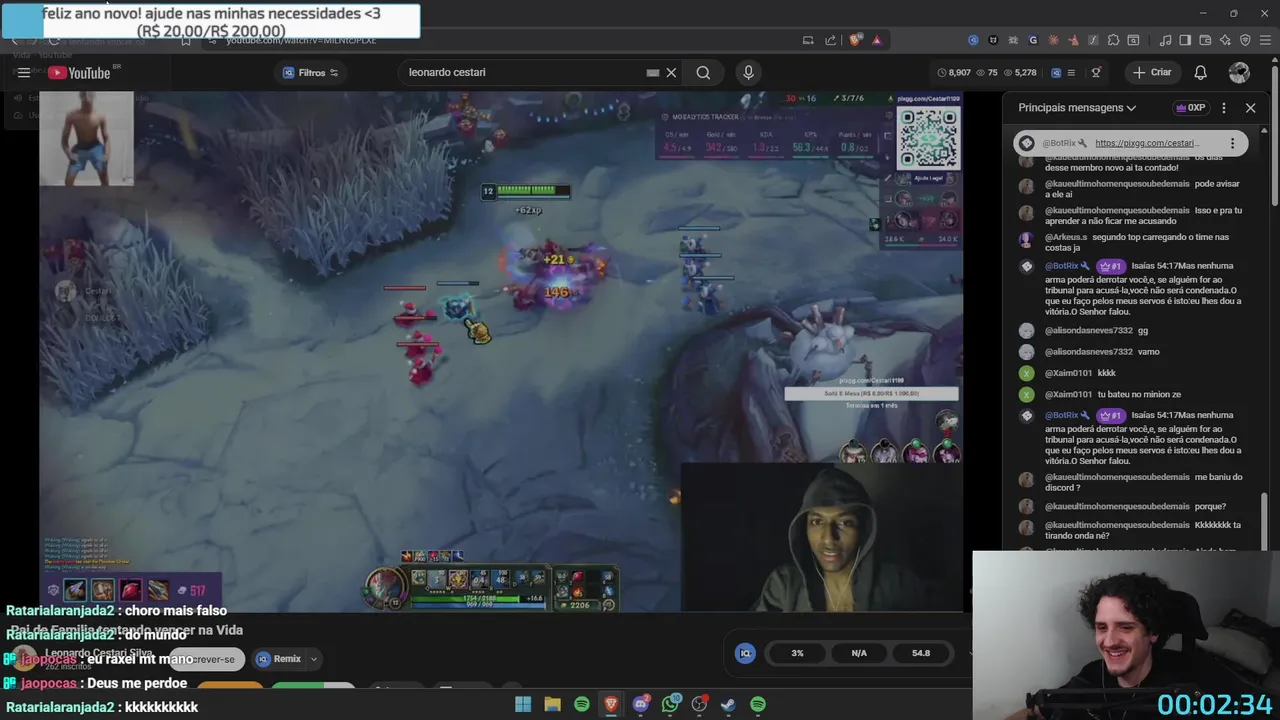Expand the Principais mensagens chat dropdown
1280x720 pixels.
point(1077,107)
